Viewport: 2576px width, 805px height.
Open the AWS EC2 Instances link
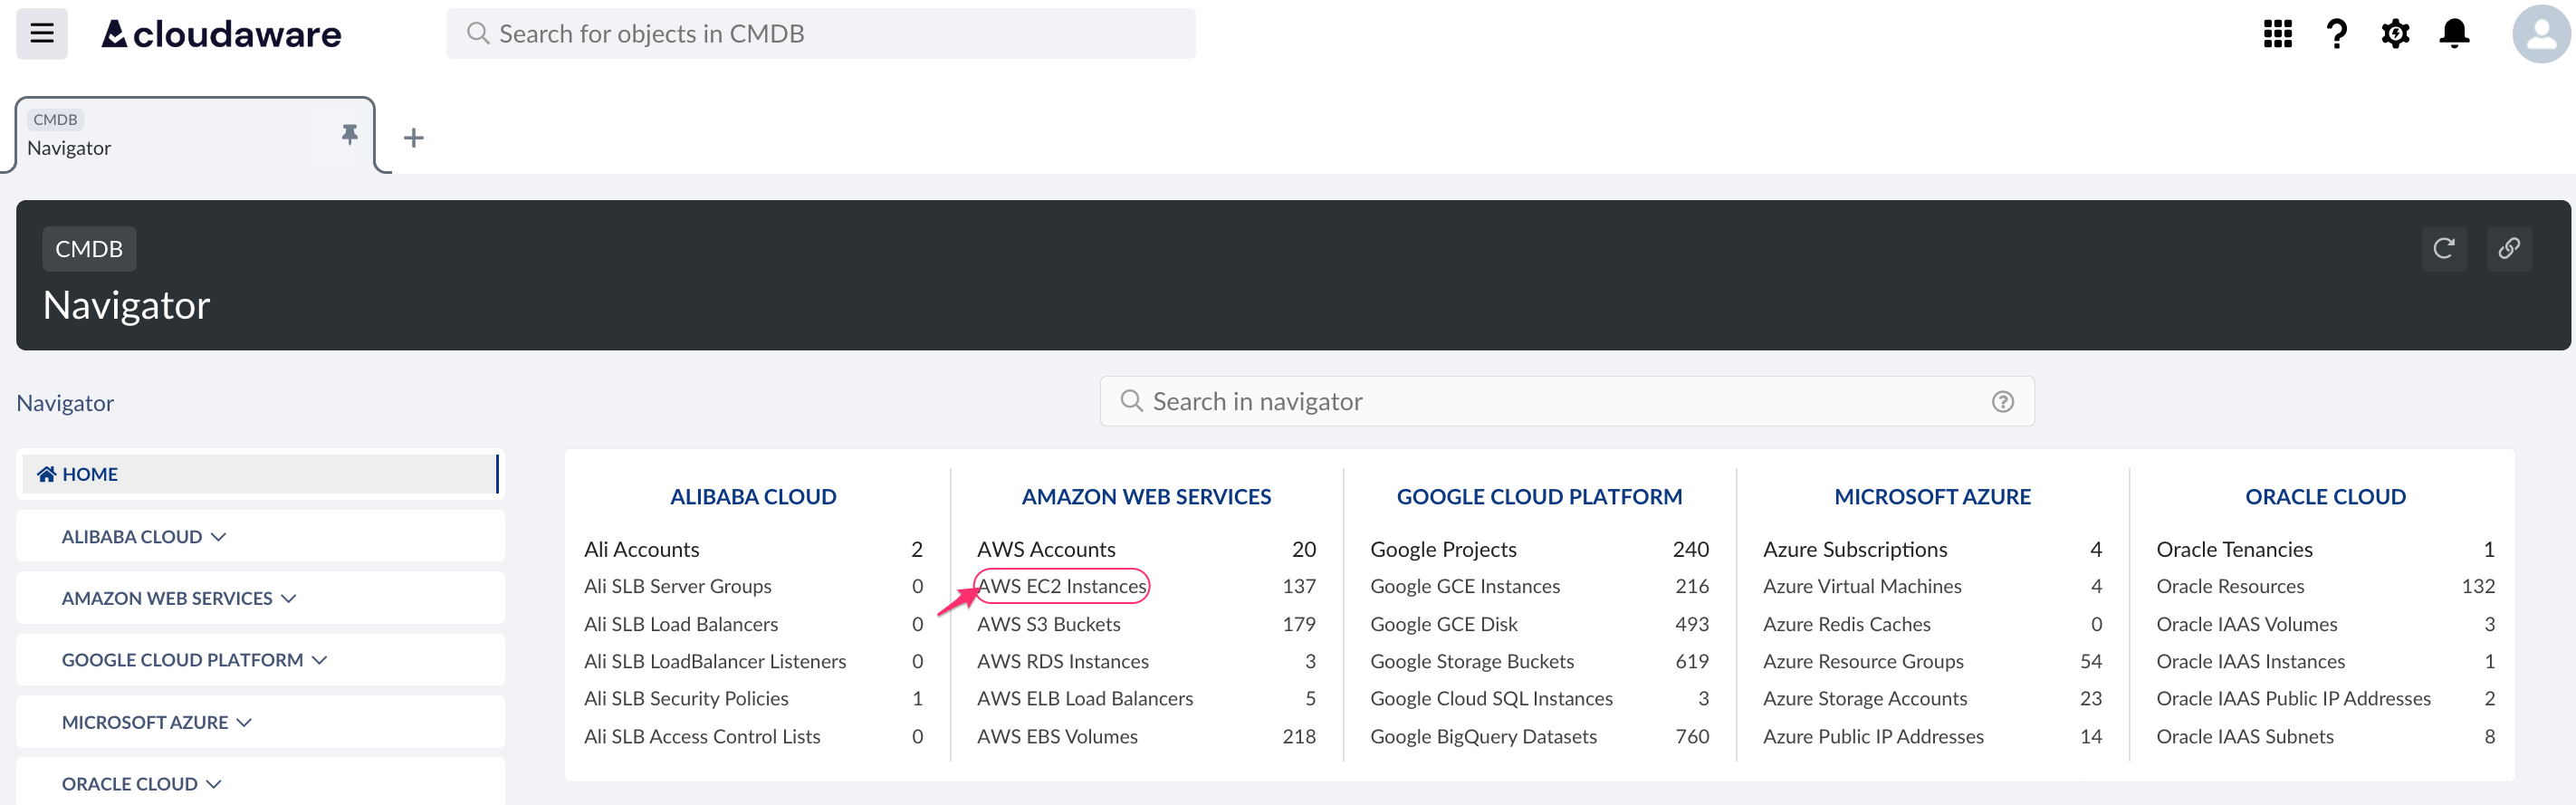[x=1061, y=586]
